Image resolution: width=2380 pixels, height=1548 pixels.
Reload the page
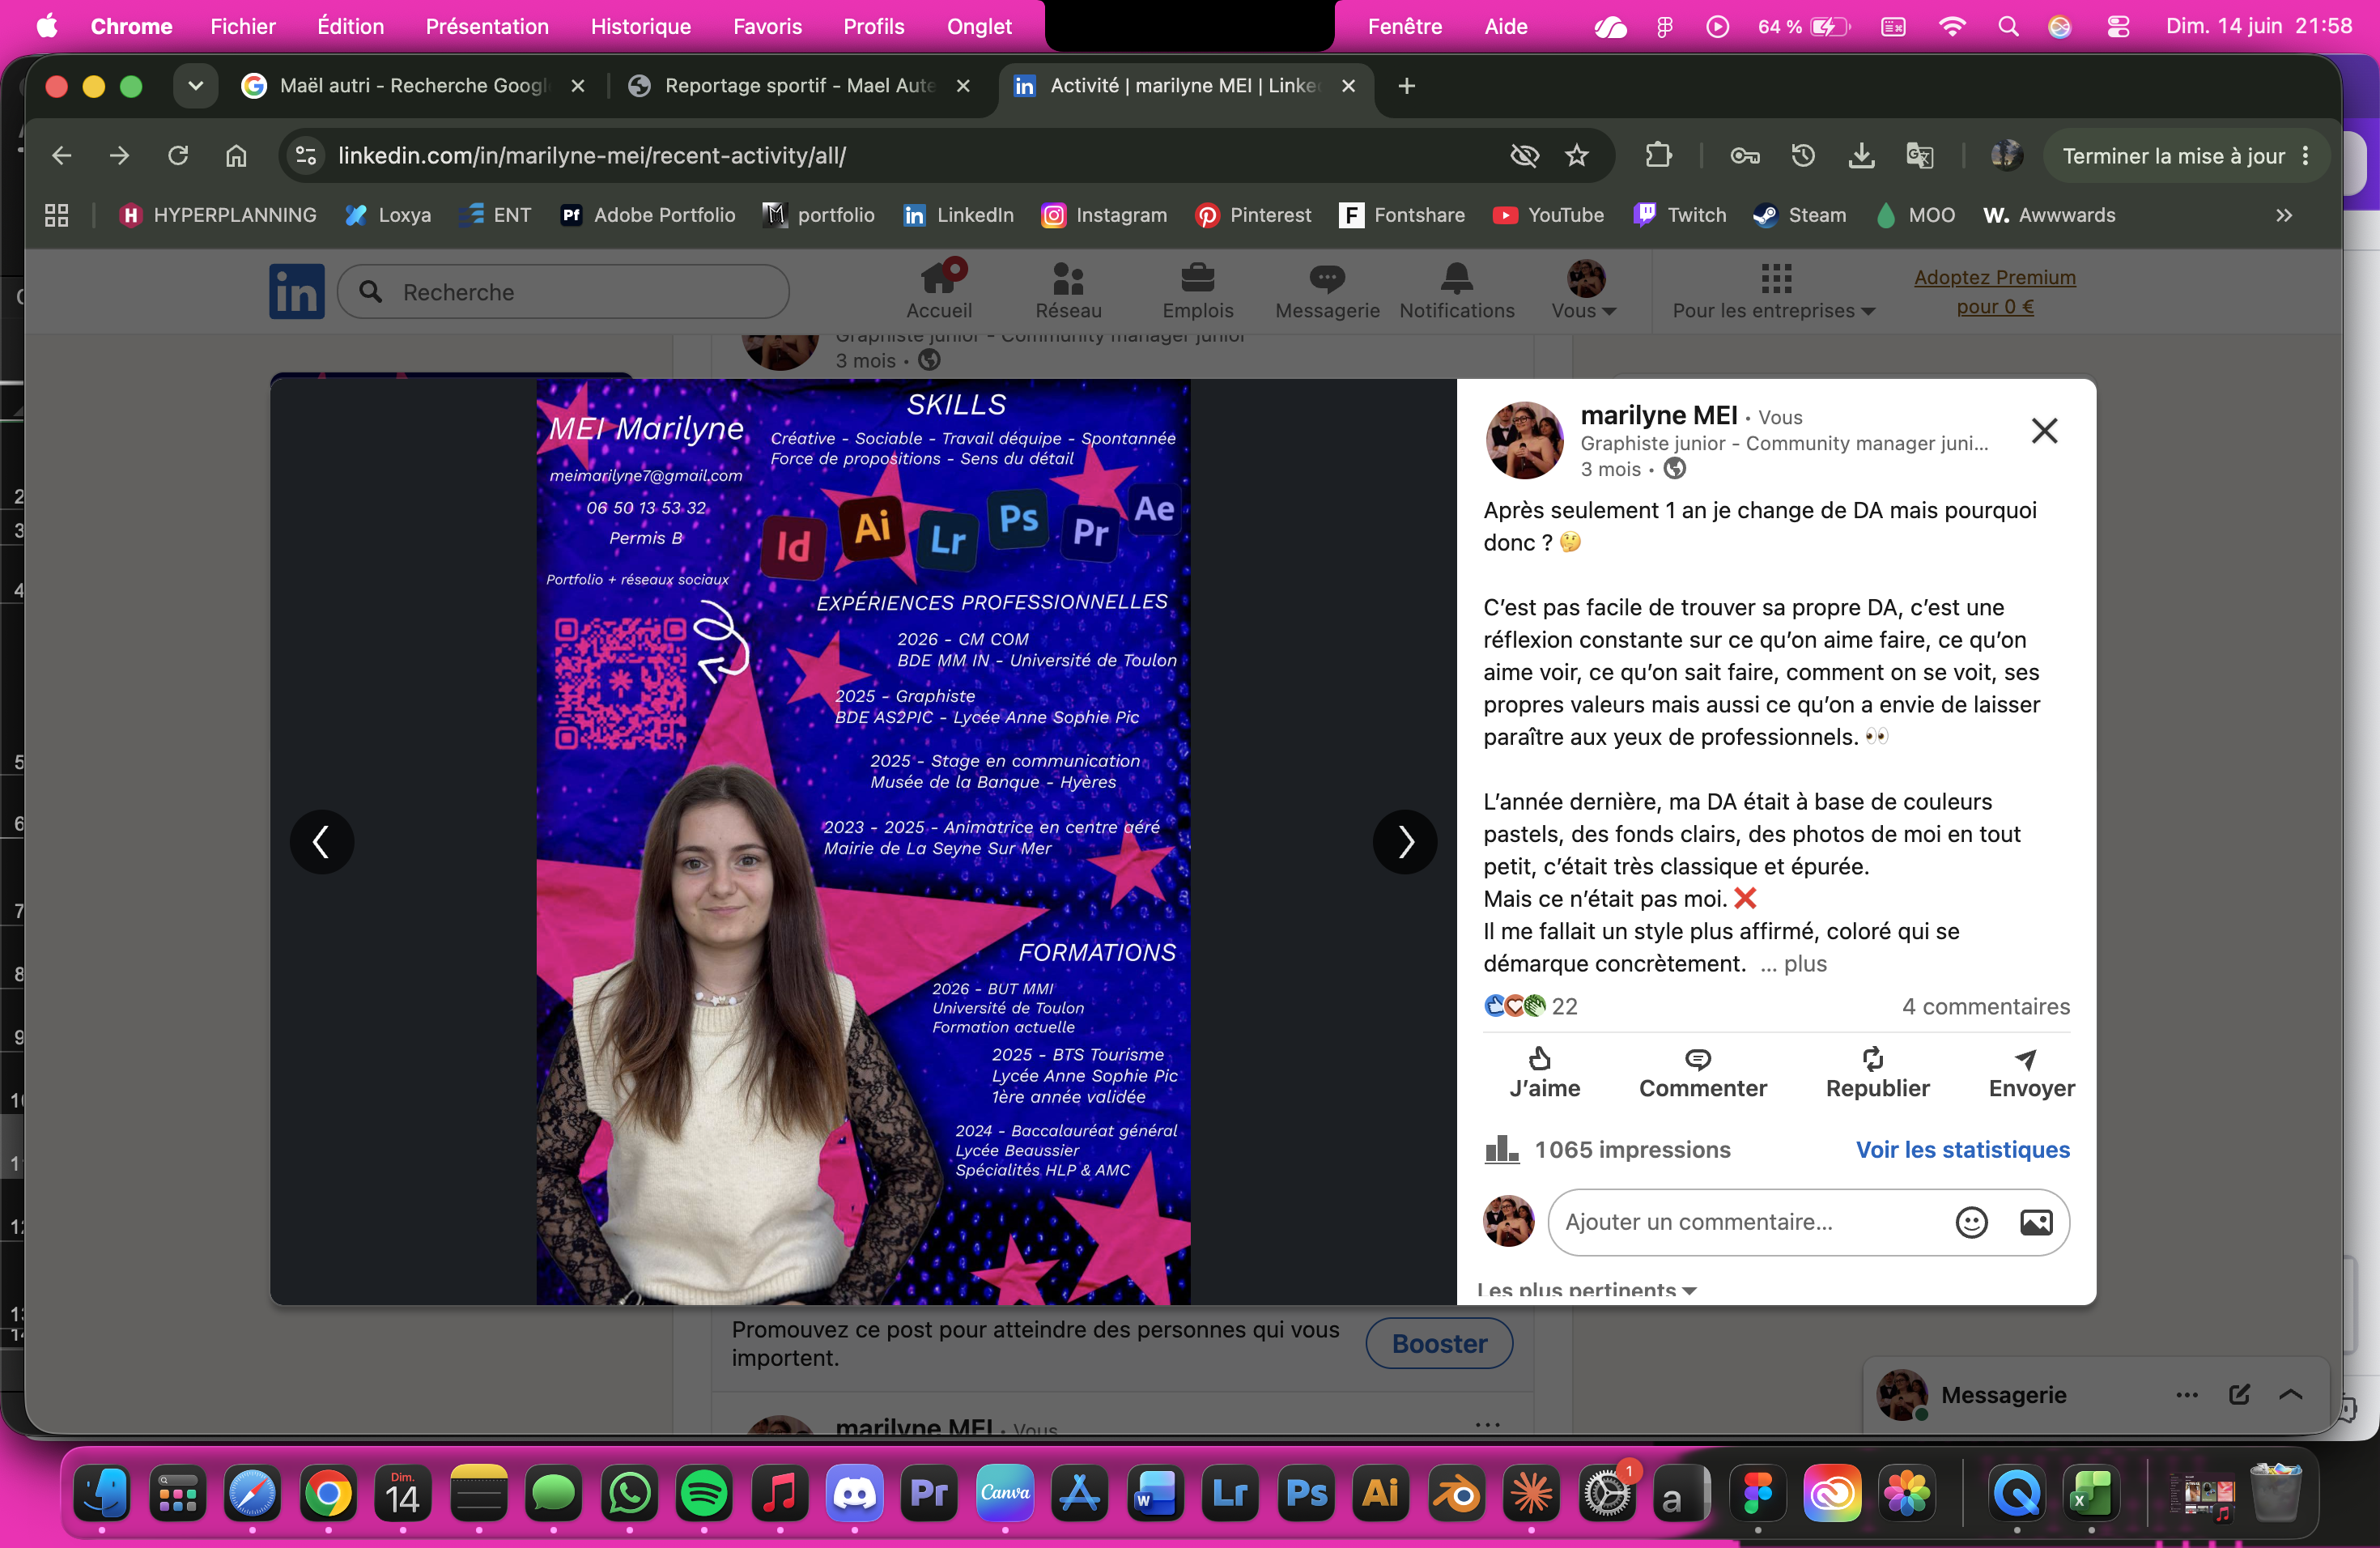pos(178,155)
